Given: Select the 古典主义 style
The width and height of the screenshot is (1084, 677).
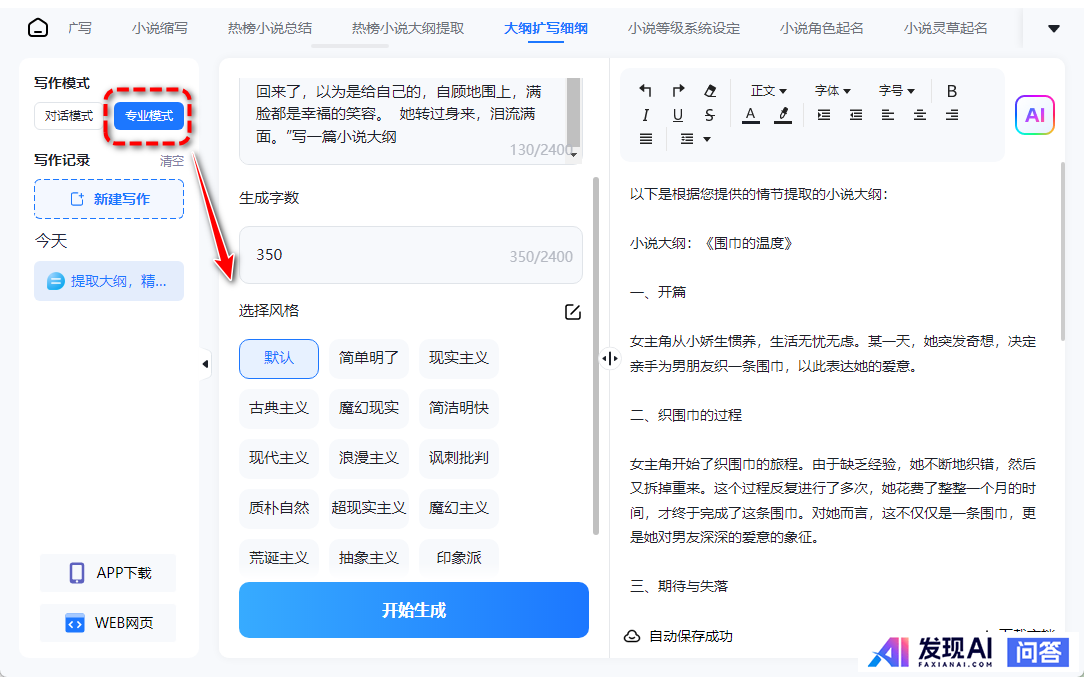Looking at the screenshot, I should click(279, 408).
